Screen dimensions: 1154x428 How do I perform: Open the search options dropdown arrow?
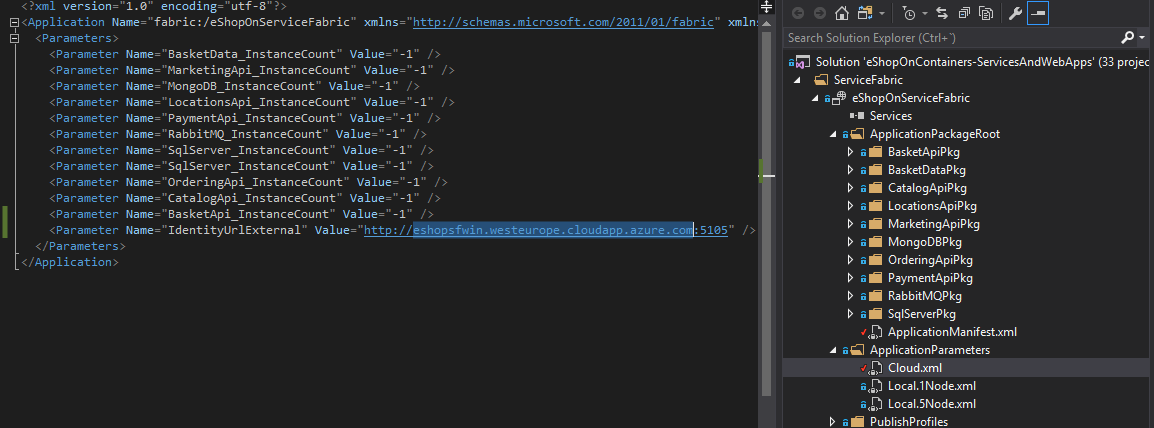pos(1142,38)
